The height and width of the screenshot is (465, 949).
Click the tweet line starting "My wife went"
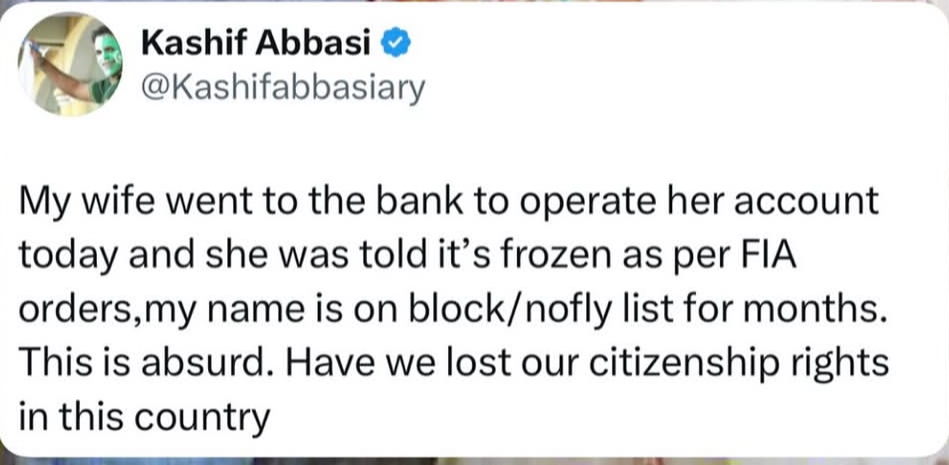tap(447, 204)
